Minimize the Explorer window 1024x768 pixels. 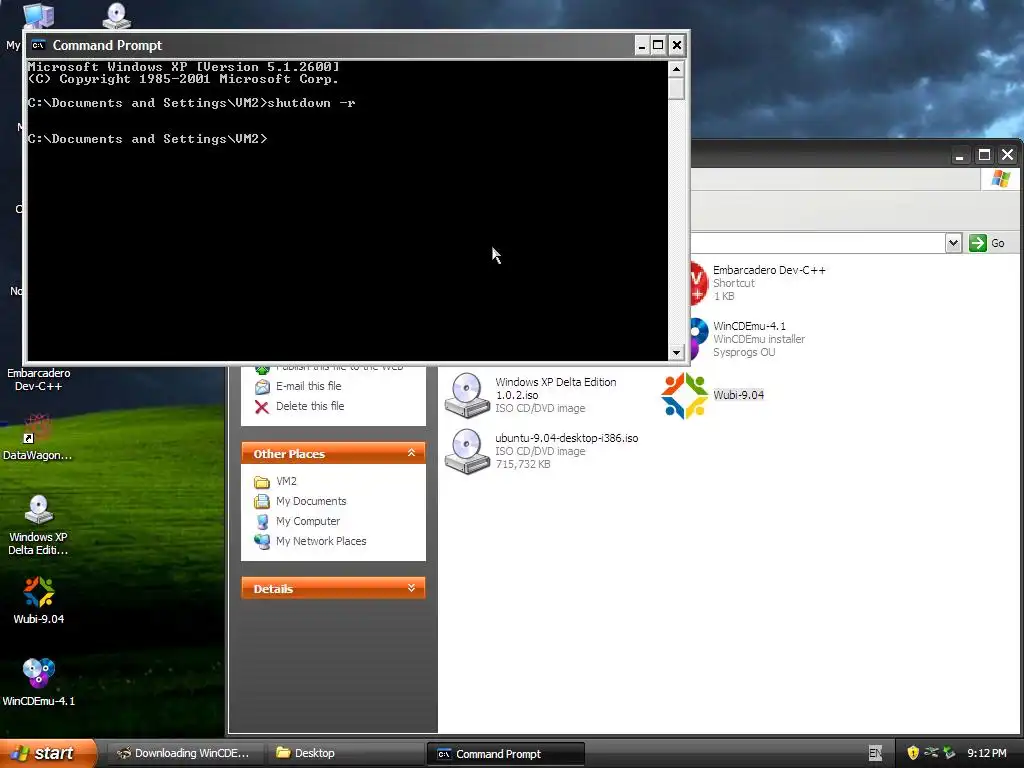[x=959, y=155]
